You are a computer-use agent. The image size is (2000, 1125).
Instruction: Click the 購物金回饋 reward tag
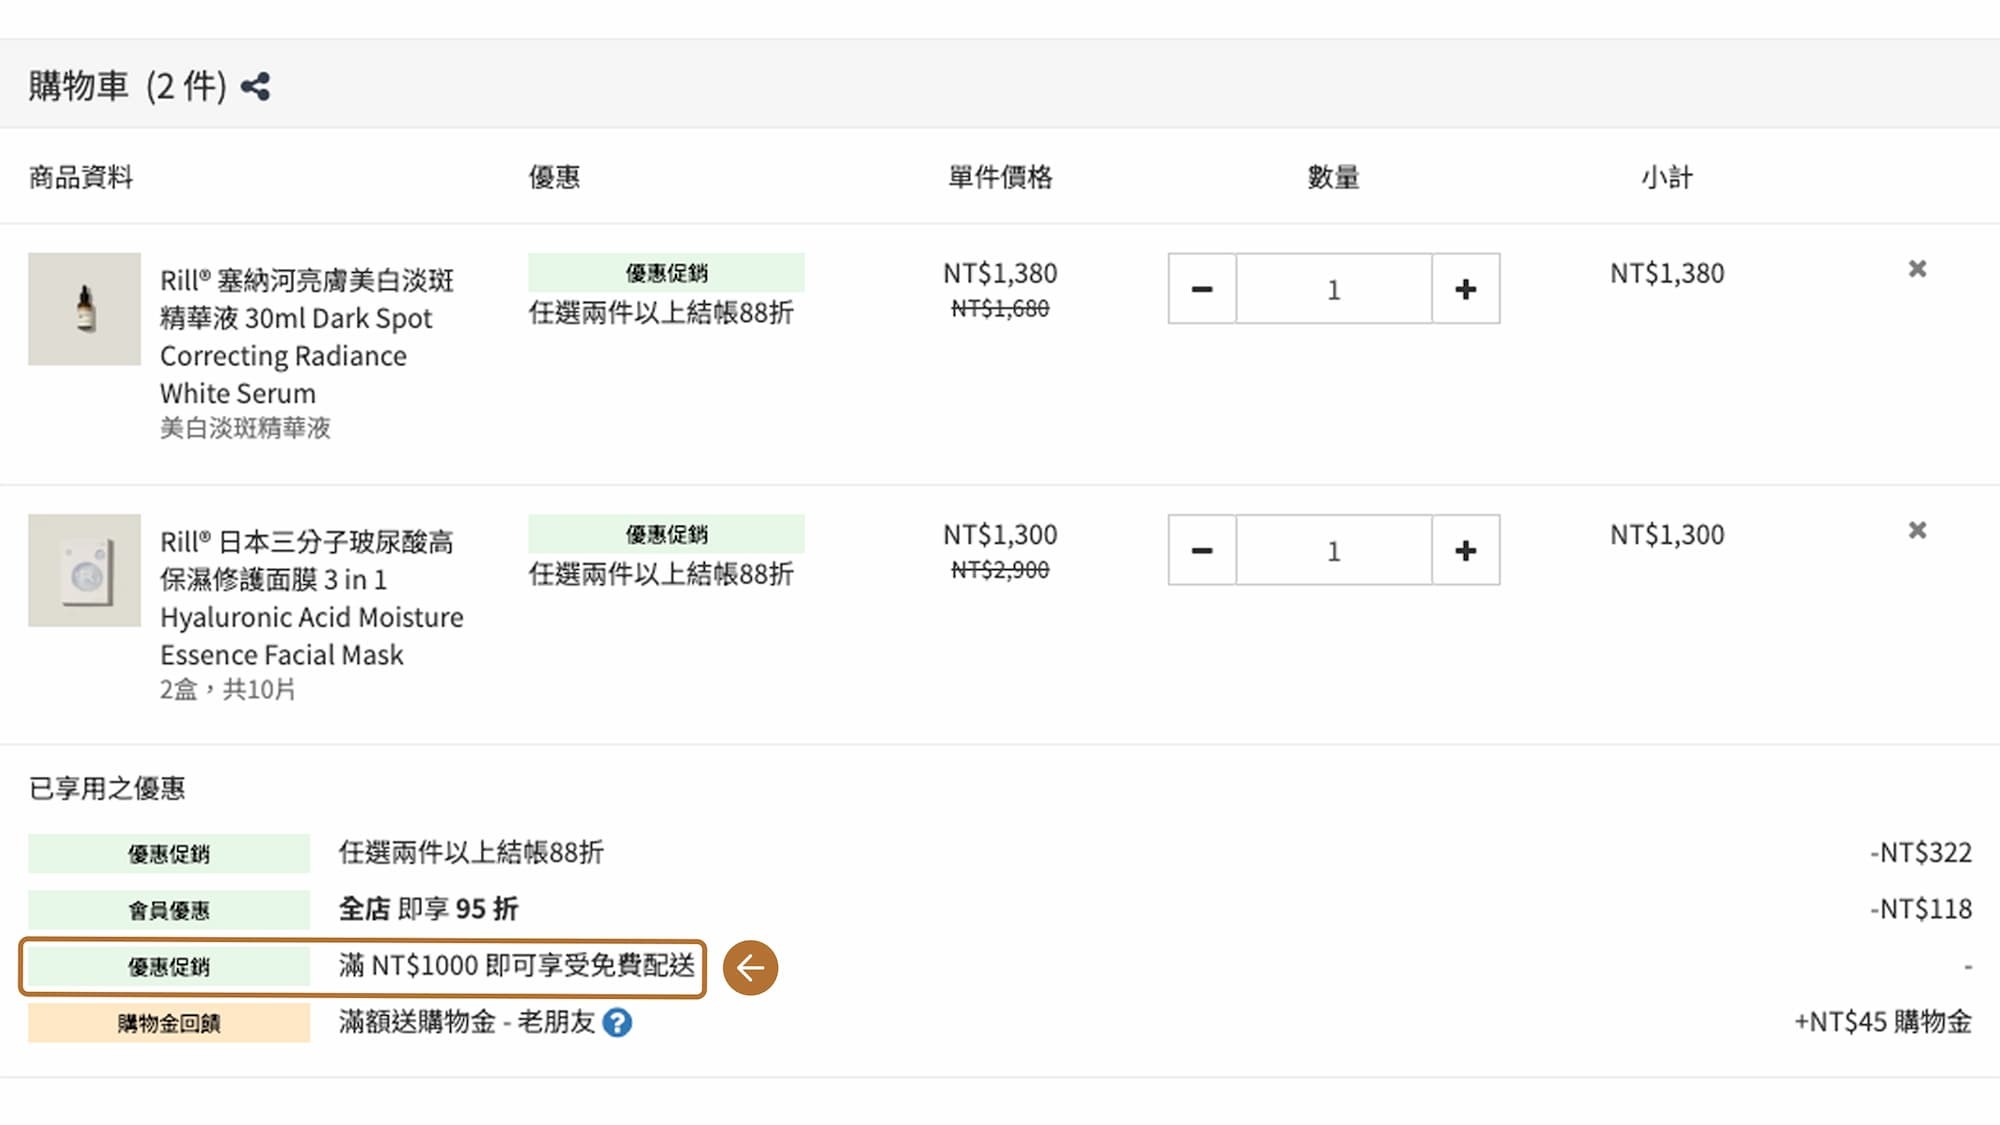click(168, 1023)
